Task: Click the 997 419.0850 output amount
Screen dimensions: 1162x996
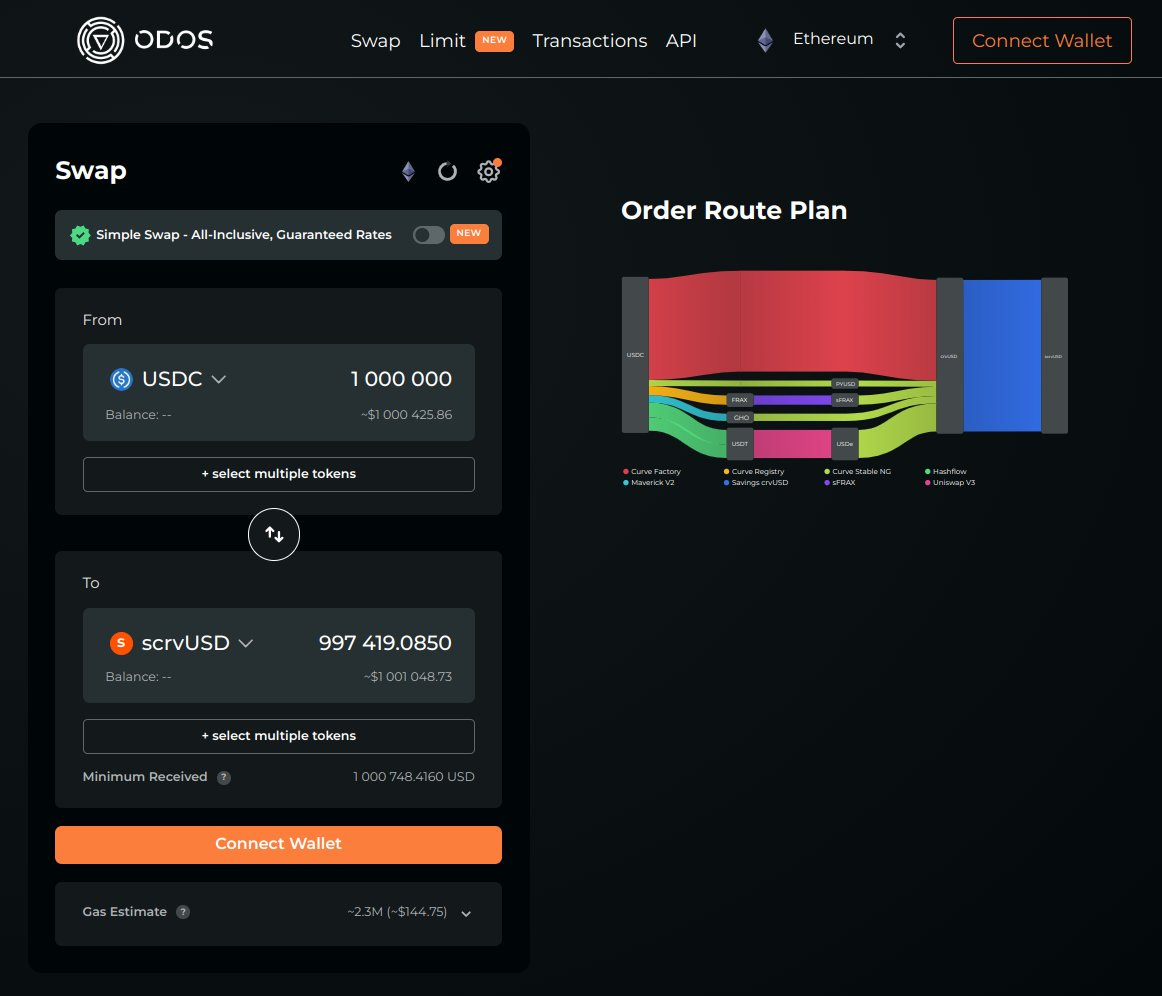Action: pyautogui.click(x=385, y=643)
